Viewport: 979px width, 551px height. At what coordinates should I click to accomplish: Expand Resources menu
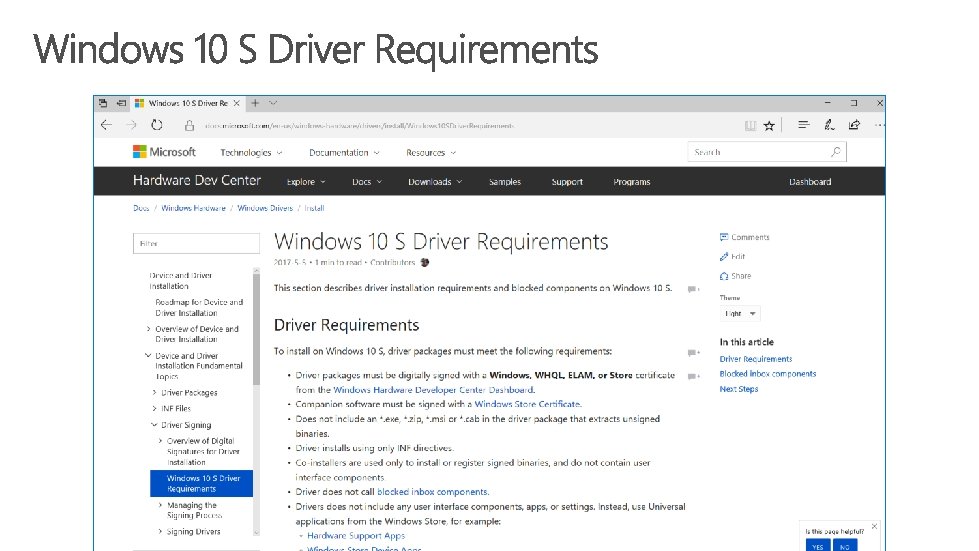(x=431, y=152)
